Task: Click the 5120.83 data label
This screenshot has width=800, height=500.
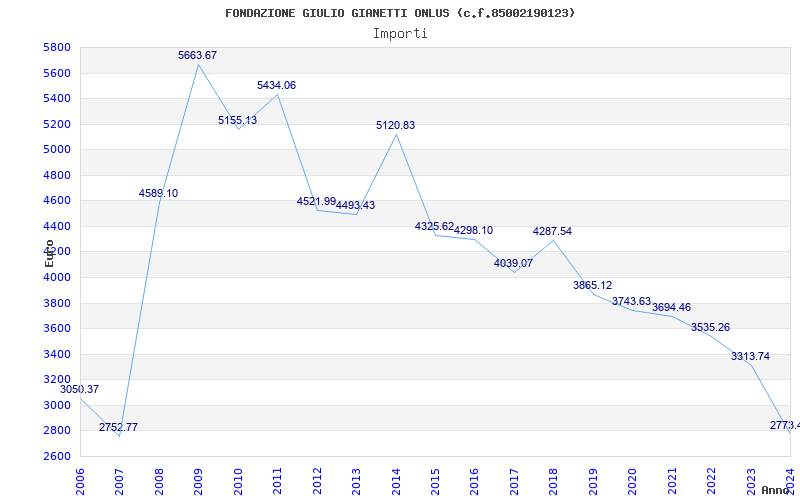Action: point(395,125)
